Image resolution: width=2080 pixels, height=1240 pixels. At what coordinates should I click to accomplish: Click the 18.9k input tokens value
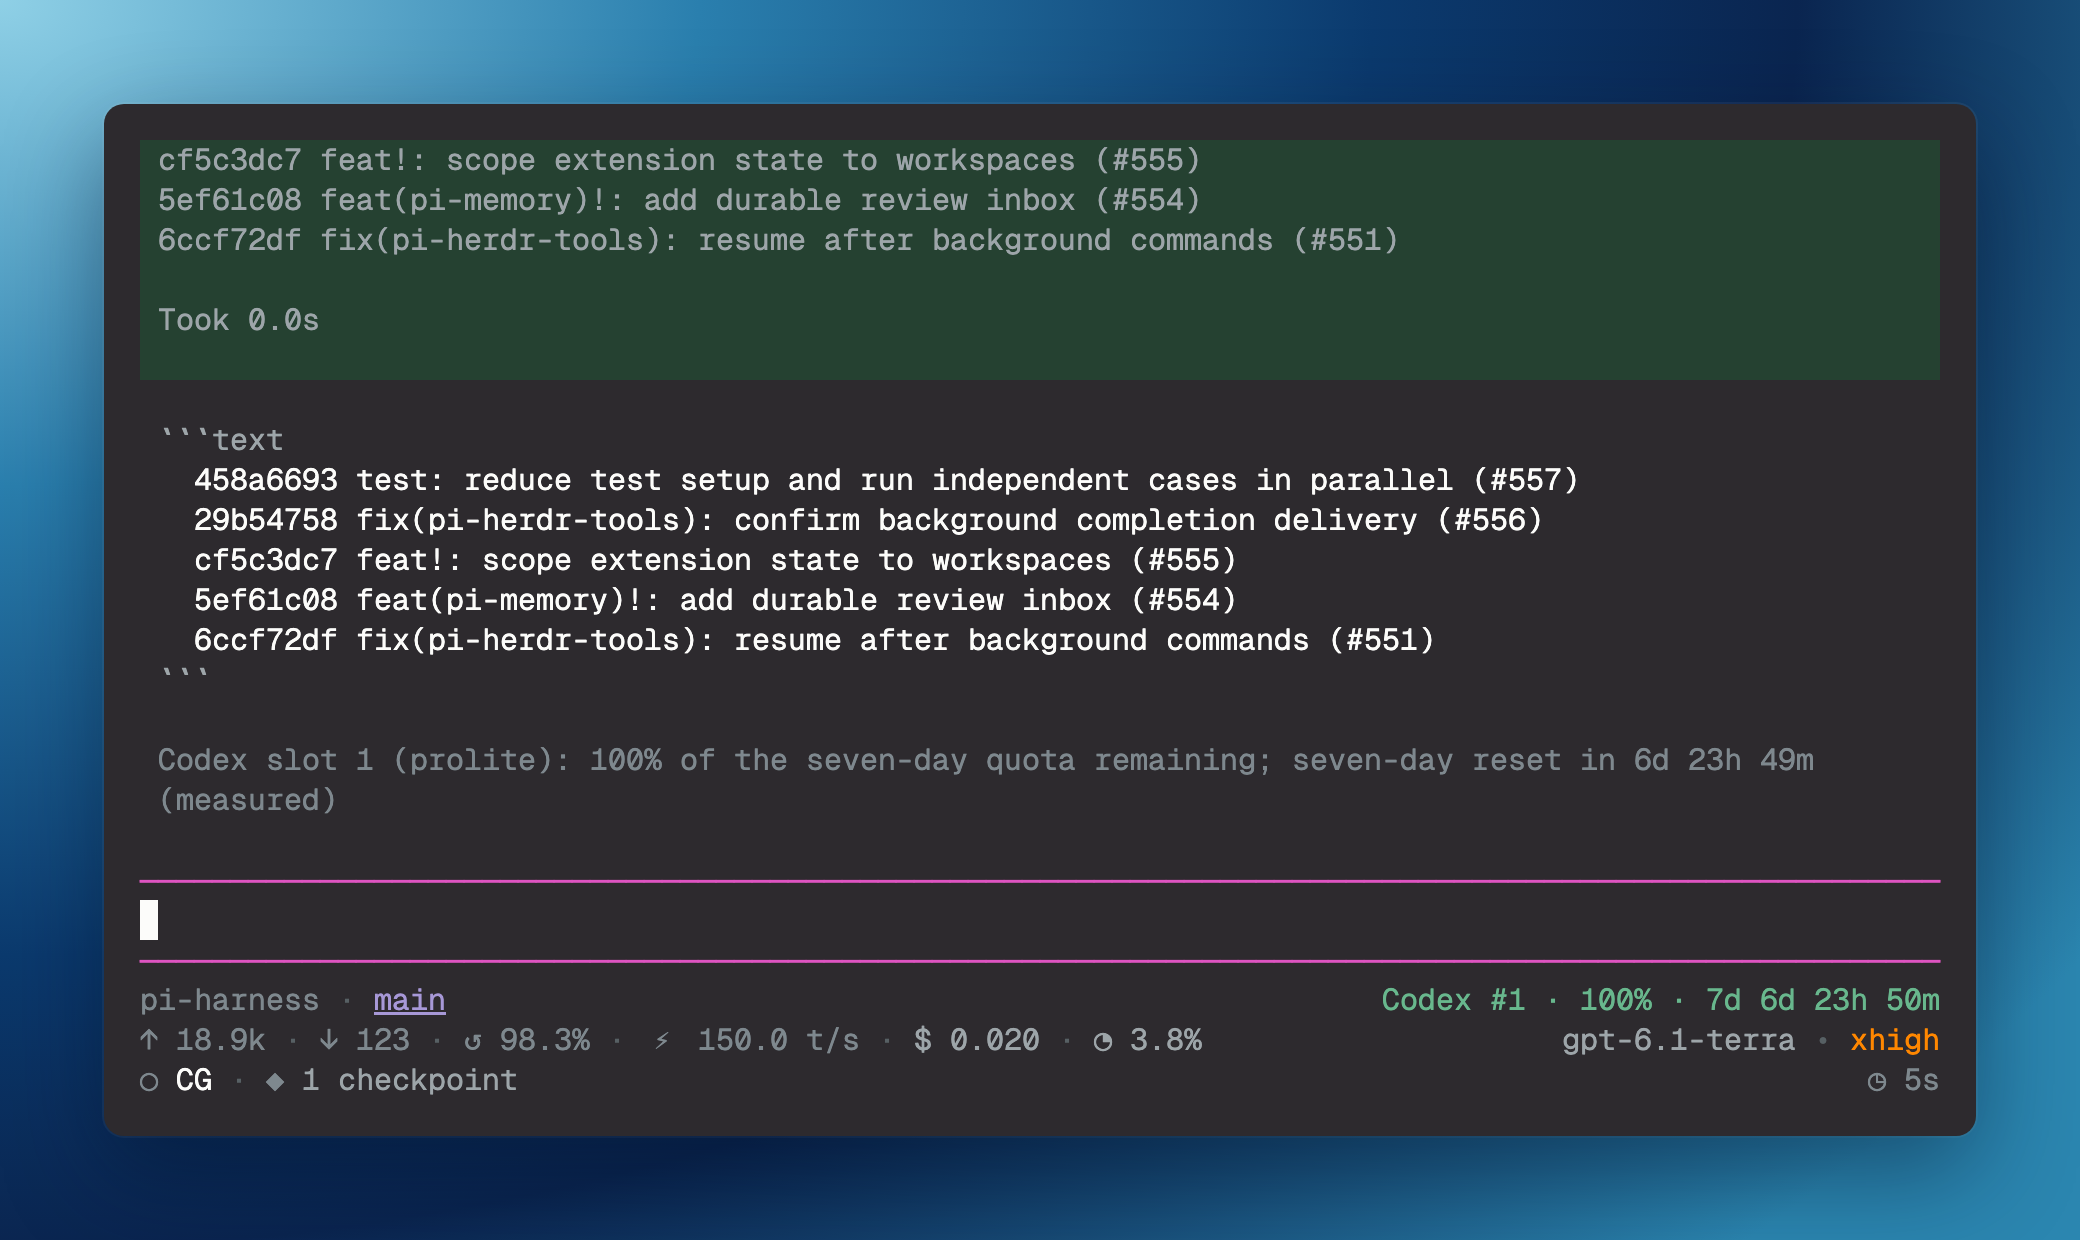point(221,1040)
